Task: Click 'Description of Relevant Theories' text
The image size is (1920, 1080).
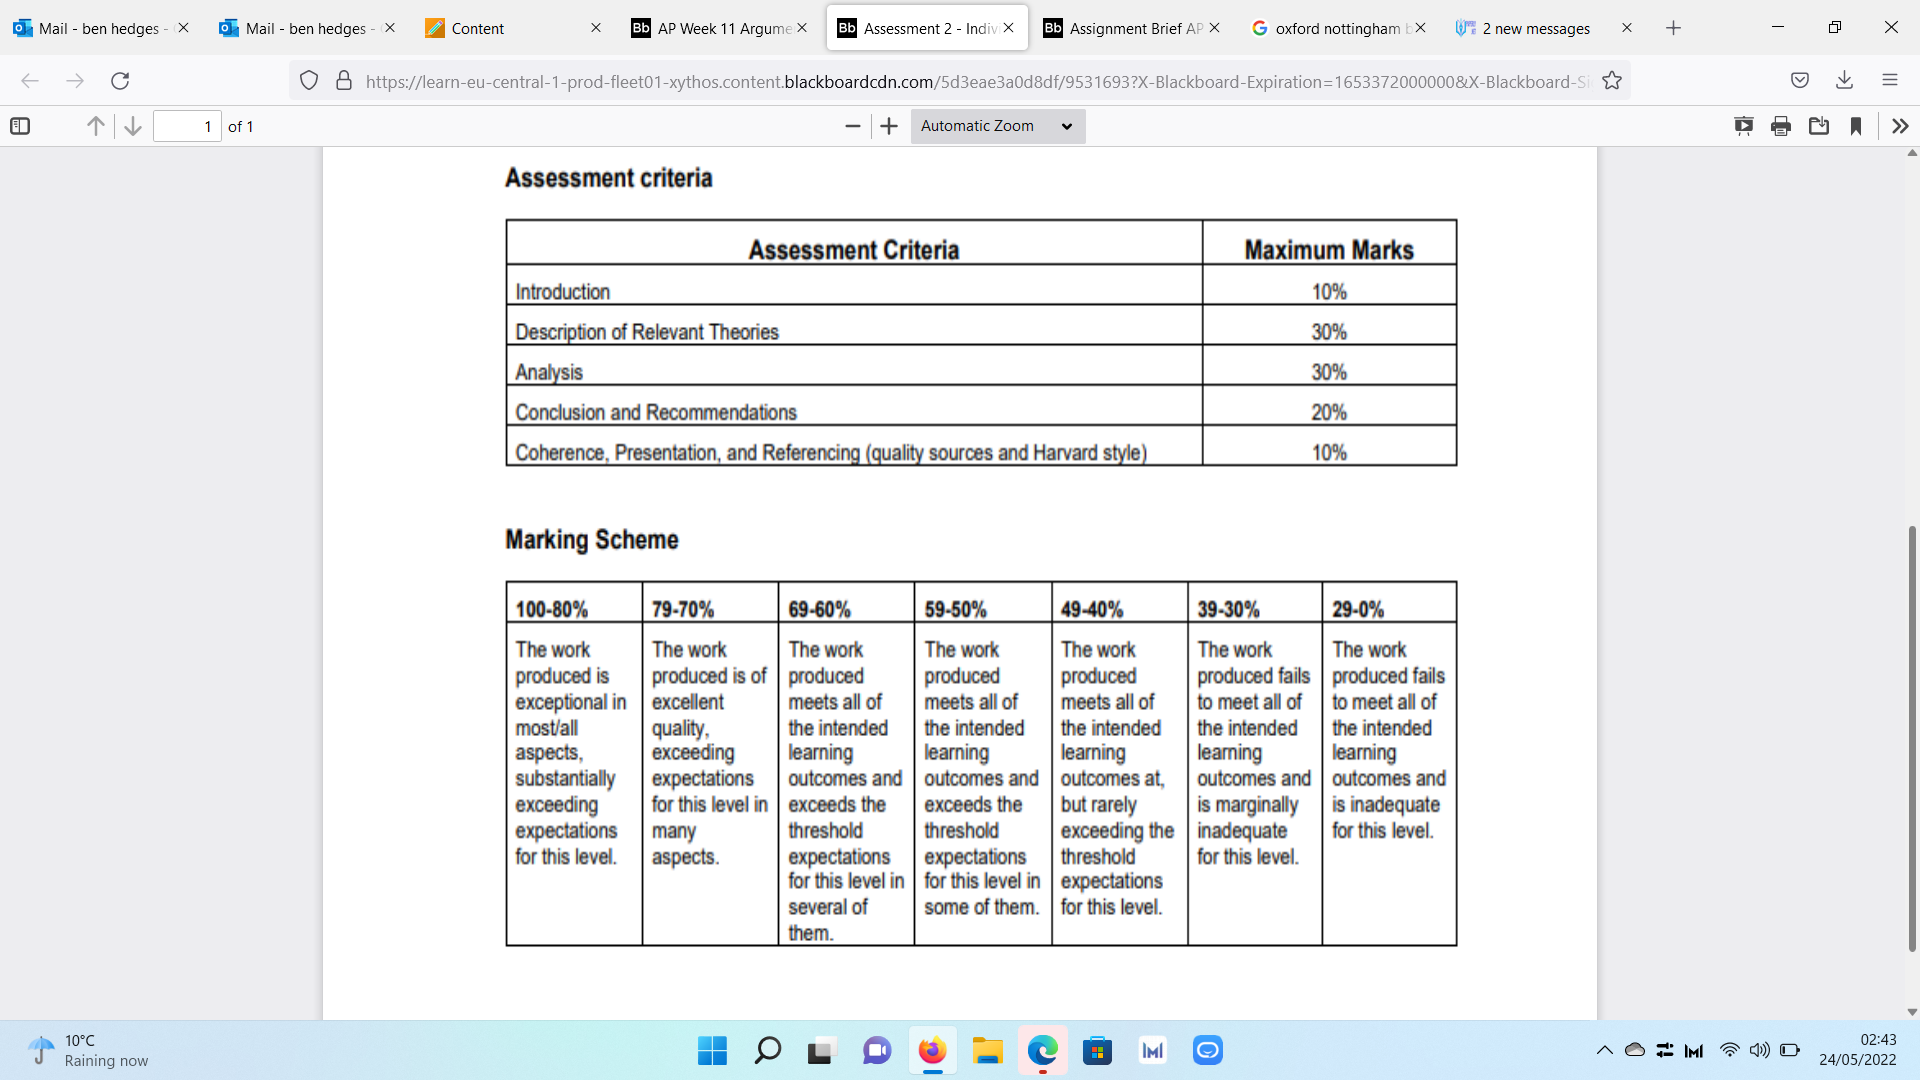Action: 646,332
